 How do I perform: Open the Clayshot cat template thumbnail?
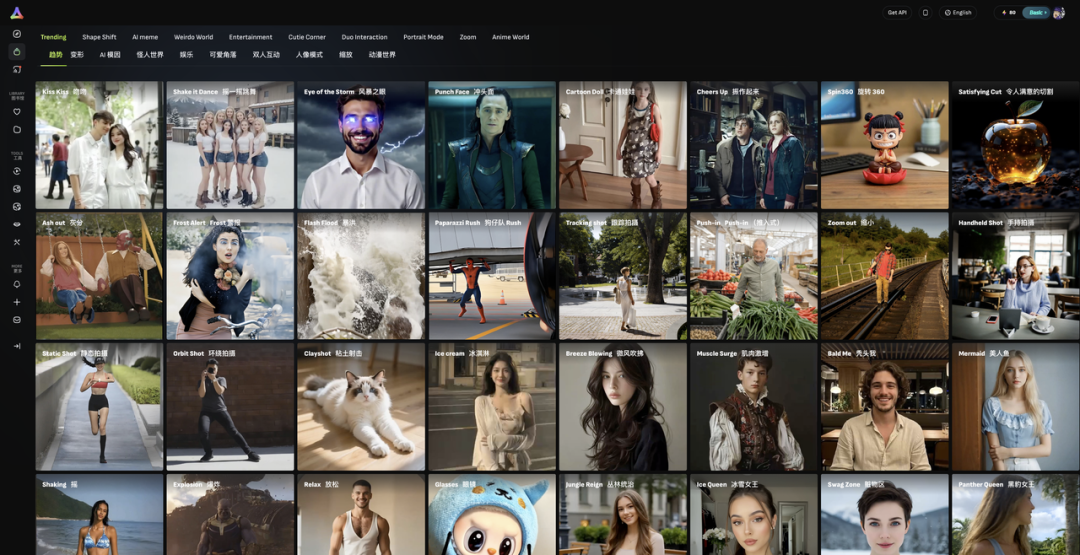[361, 407]
